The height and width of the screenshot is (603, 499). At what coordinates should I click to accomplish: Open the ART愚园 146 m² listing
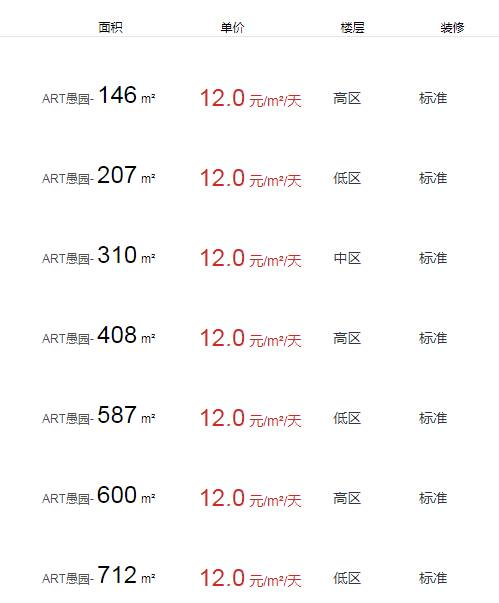point(98,95)
